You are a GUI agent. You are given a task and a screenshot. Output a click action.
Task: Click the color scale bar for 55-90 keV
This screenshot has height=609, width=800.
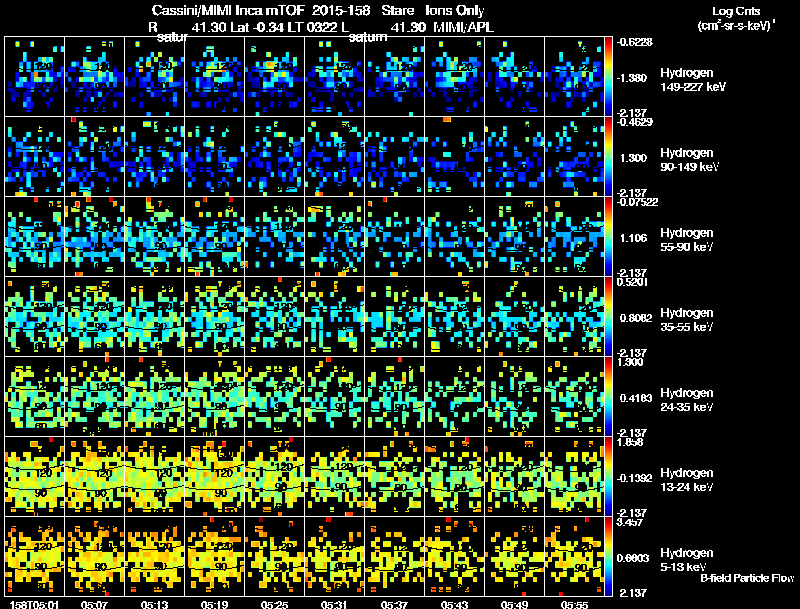pos(608,237)
